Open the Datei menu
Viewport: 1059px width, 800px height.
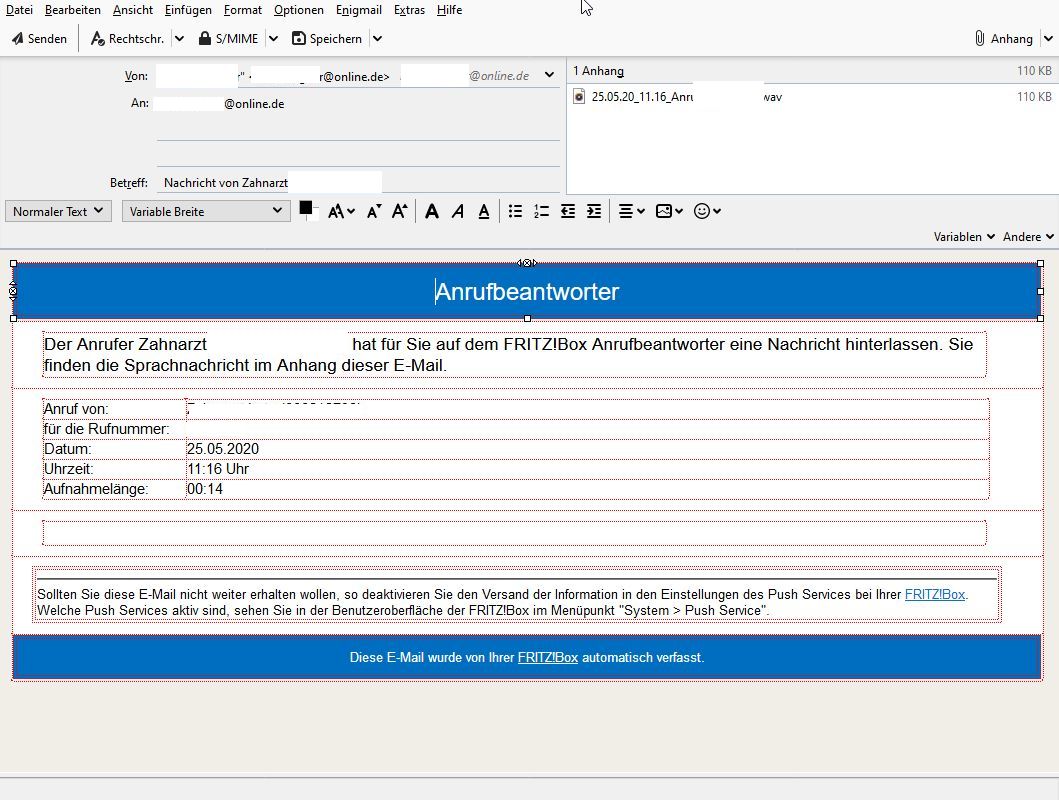19,10
